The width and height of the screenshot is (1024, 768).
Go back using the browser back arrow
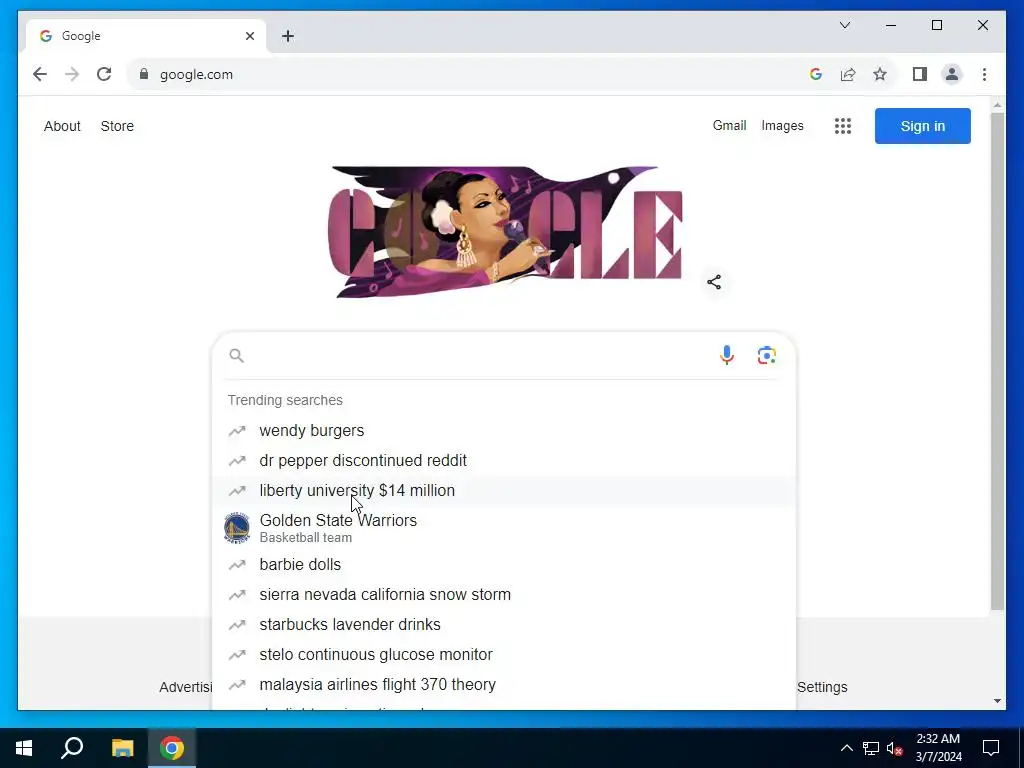click(x=40, y=74)
